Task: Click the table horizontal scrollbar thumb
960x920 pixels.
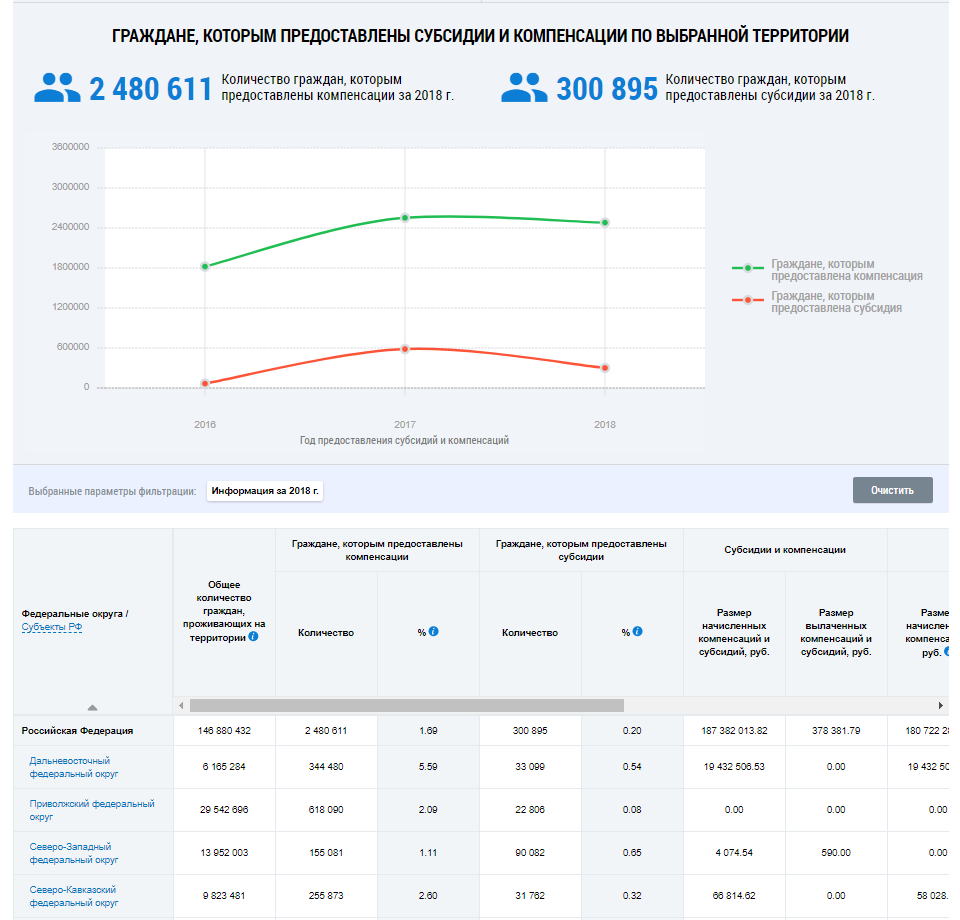Action: (406, 705)
